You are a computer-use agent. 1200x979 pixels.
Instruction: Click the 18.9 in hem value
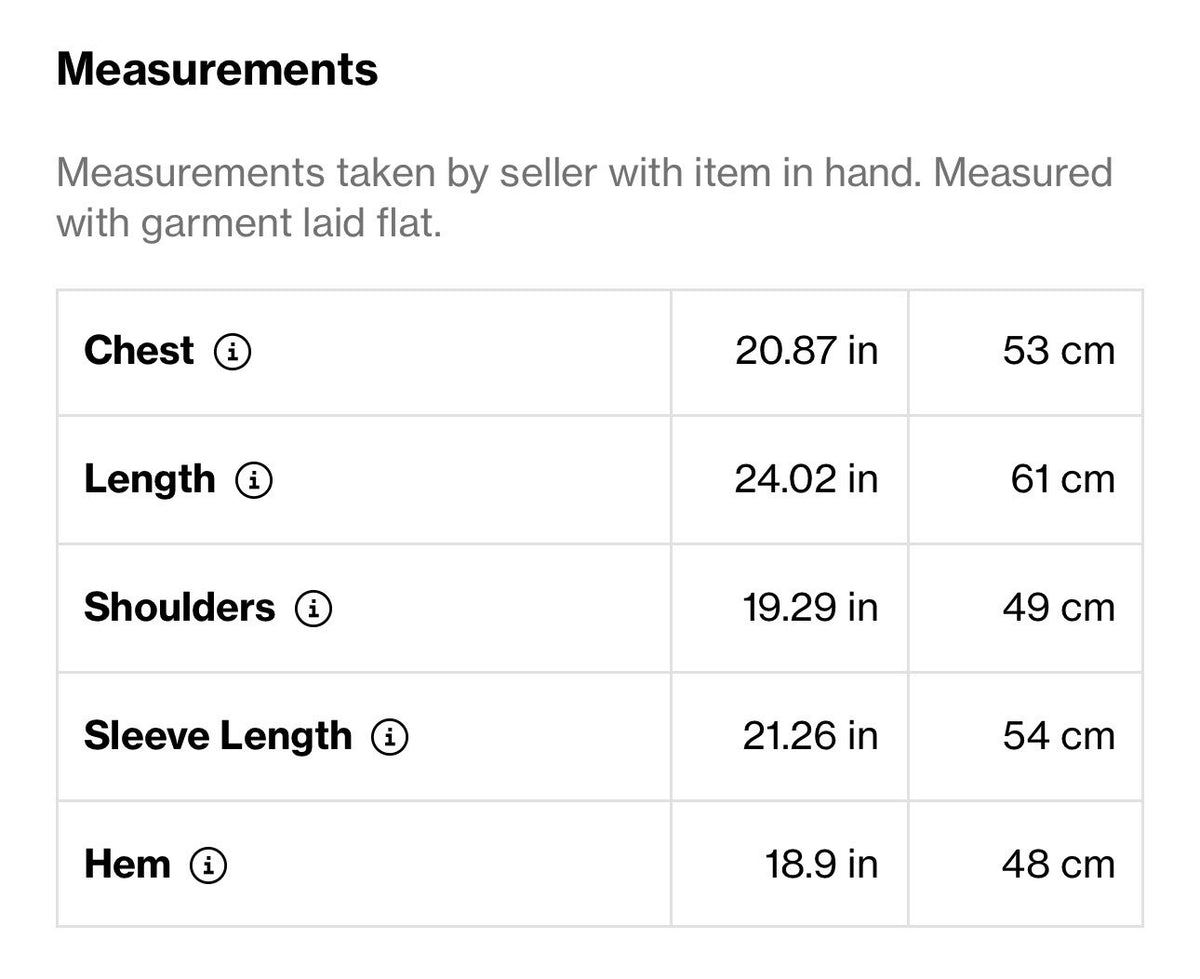(x=822, y=865)
